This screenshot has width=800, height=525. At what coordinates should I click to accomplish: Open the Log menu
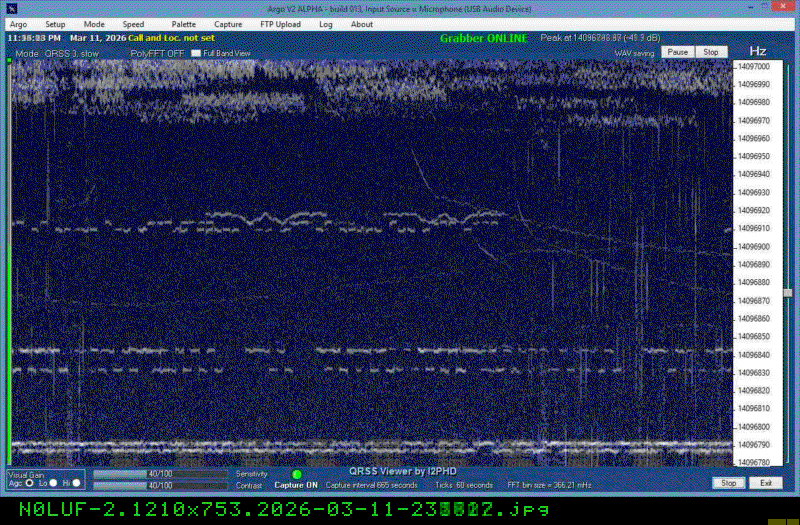point(326,24)
